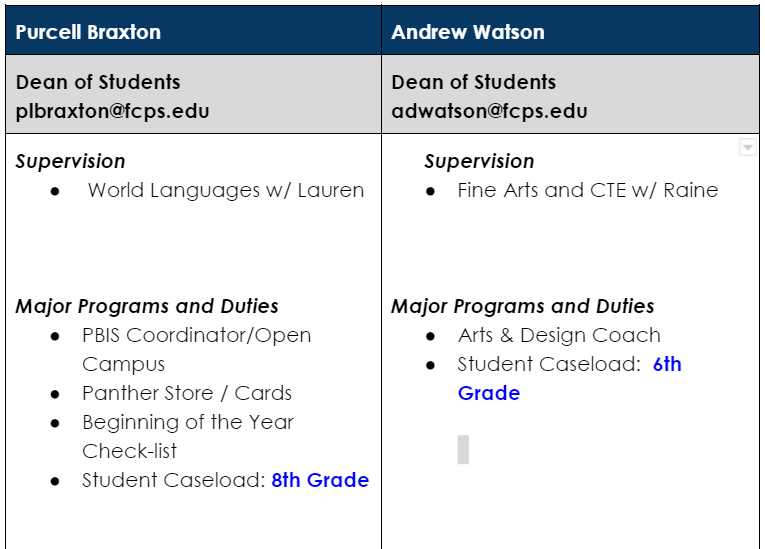
Task: Click the Andrew Watson header cell
Action: (468, 32)
